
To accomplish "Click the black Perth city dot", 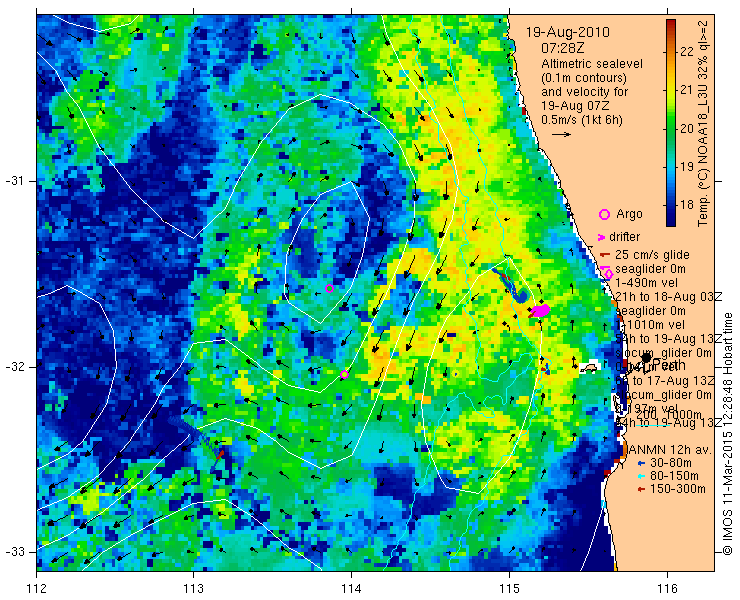I will [646, 358].
